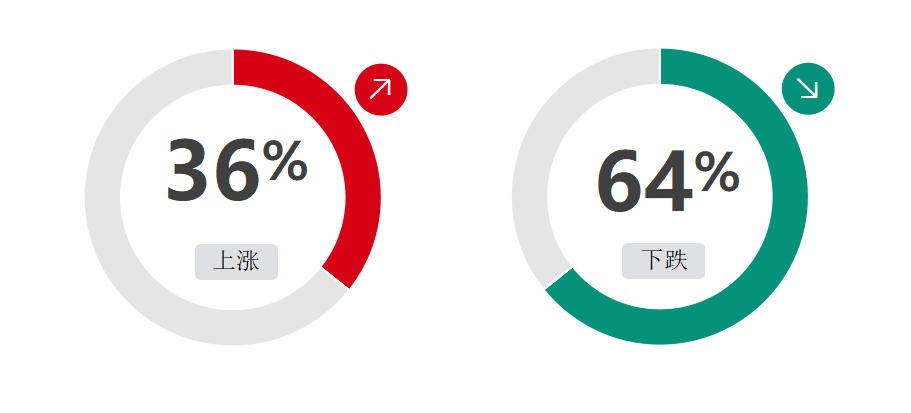The width and height of the screenshot is (911, 413).
Task: Select the 上涨 label badge
Action: click(x=236, y=261)
